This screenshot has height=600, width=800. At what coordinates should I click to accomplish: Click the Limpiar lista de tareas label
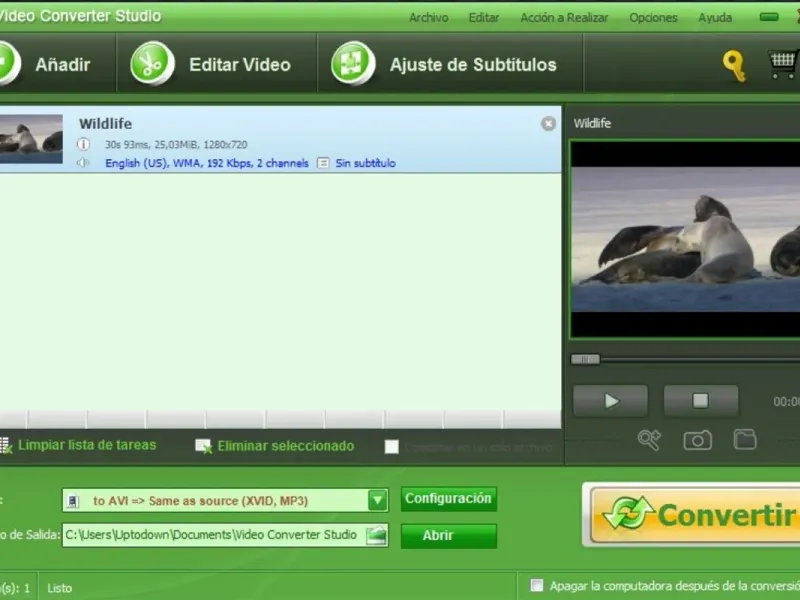click(87, 445)
